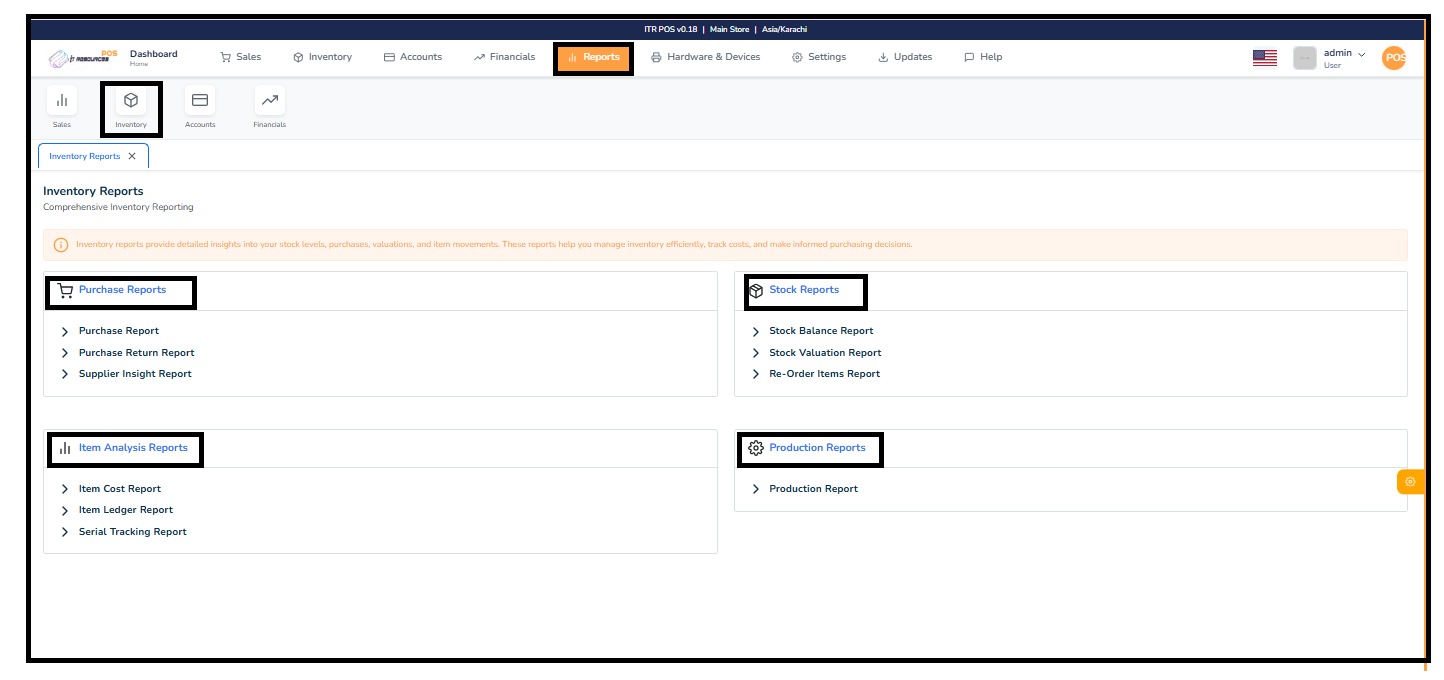Expand the Purchase Return Report entry

[137, 352]
